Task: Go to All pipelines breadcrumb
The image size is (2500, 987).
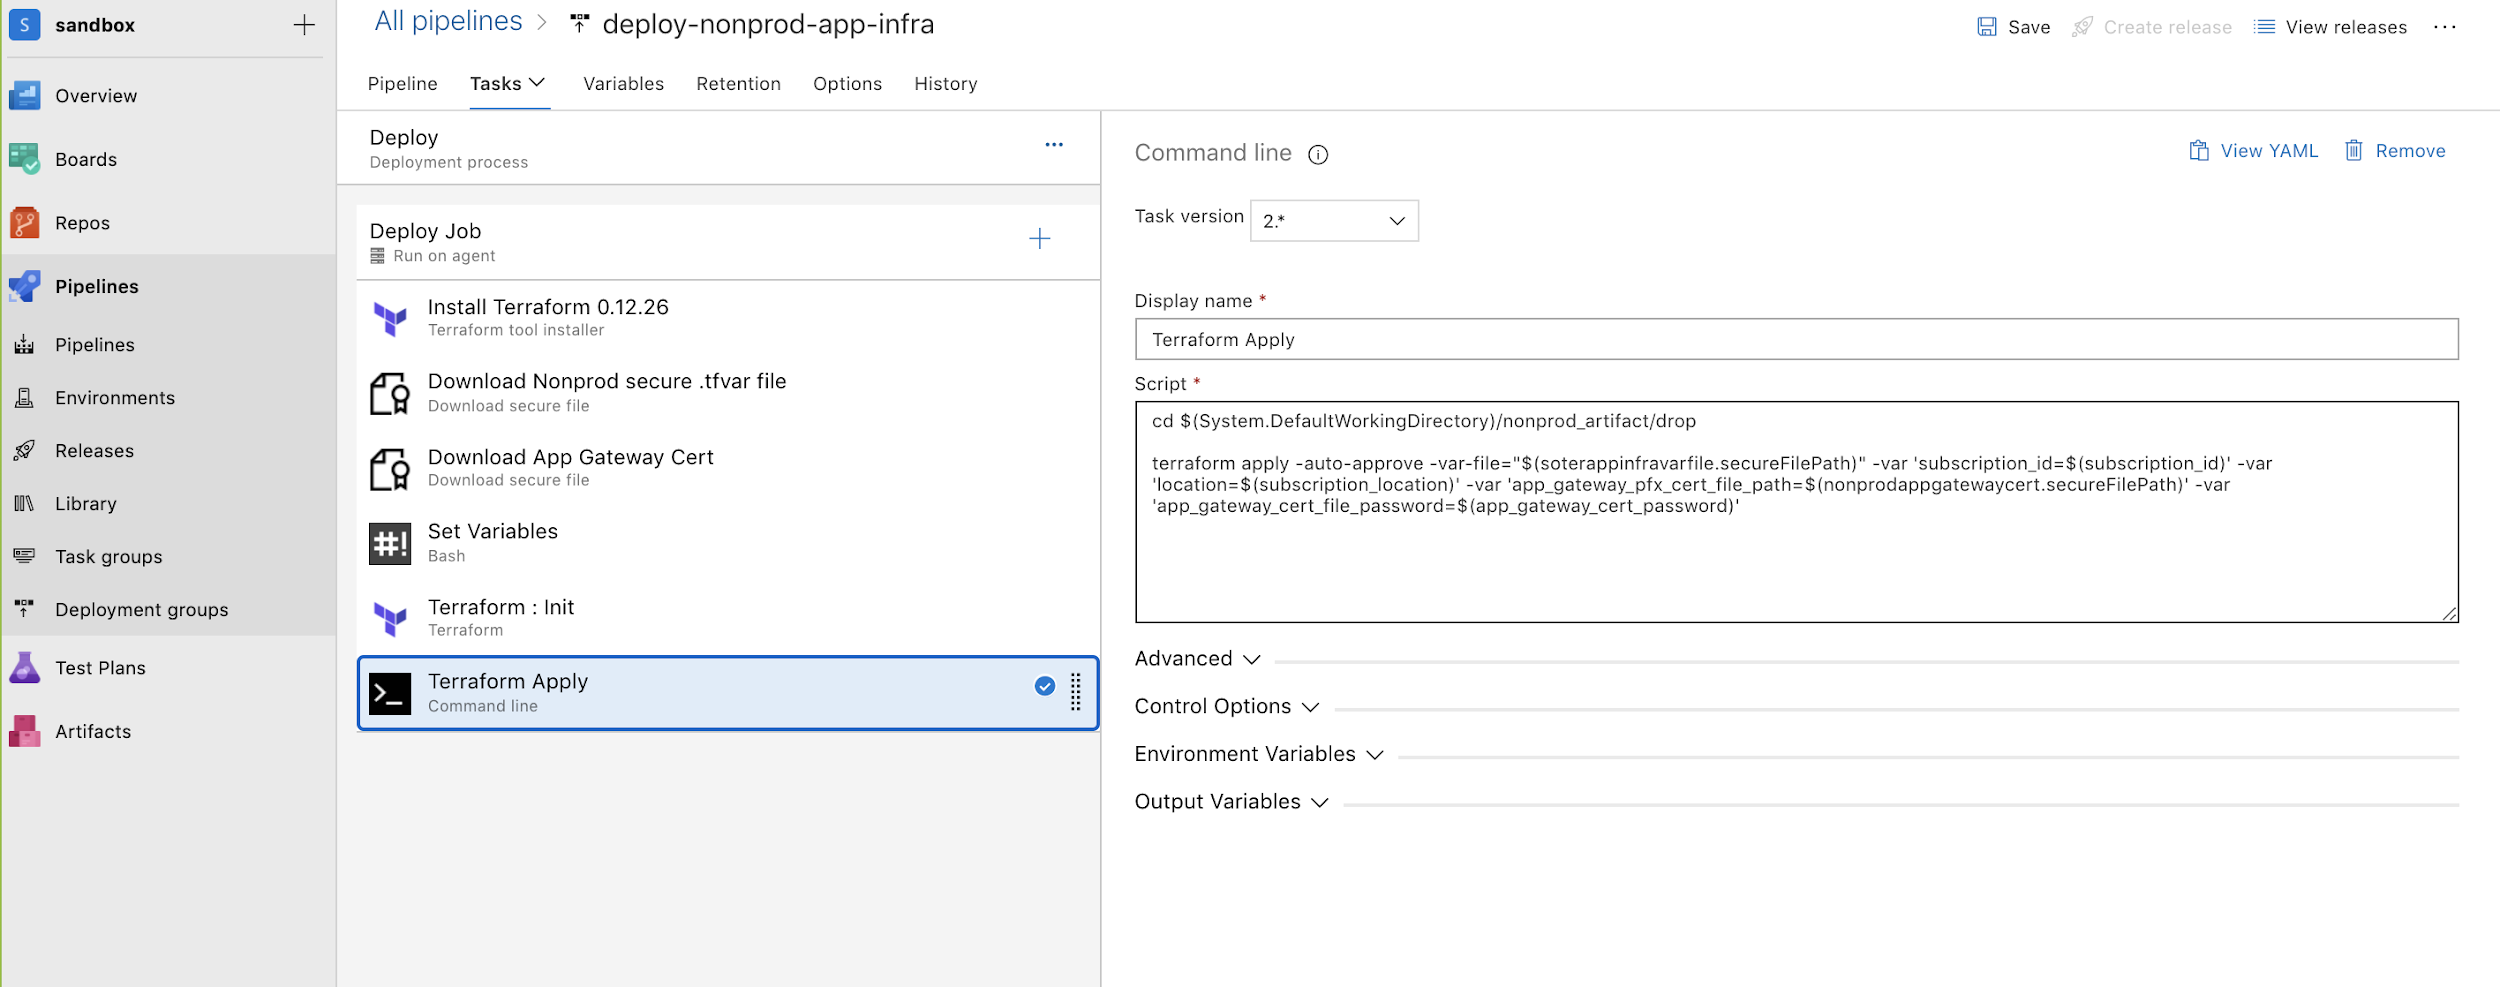Action: point(448,22)
